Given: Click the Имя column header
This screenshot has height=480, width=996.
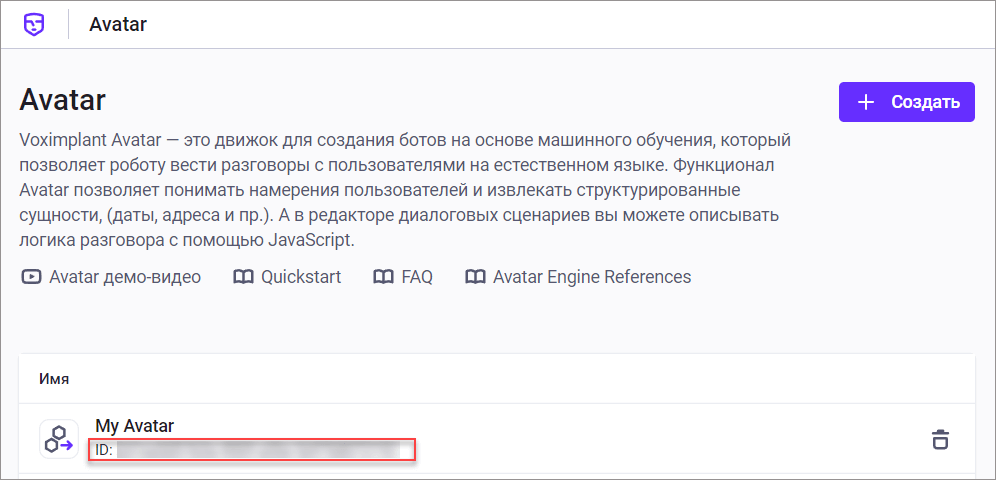Looking at the screenshot, I should click(54, 380).
